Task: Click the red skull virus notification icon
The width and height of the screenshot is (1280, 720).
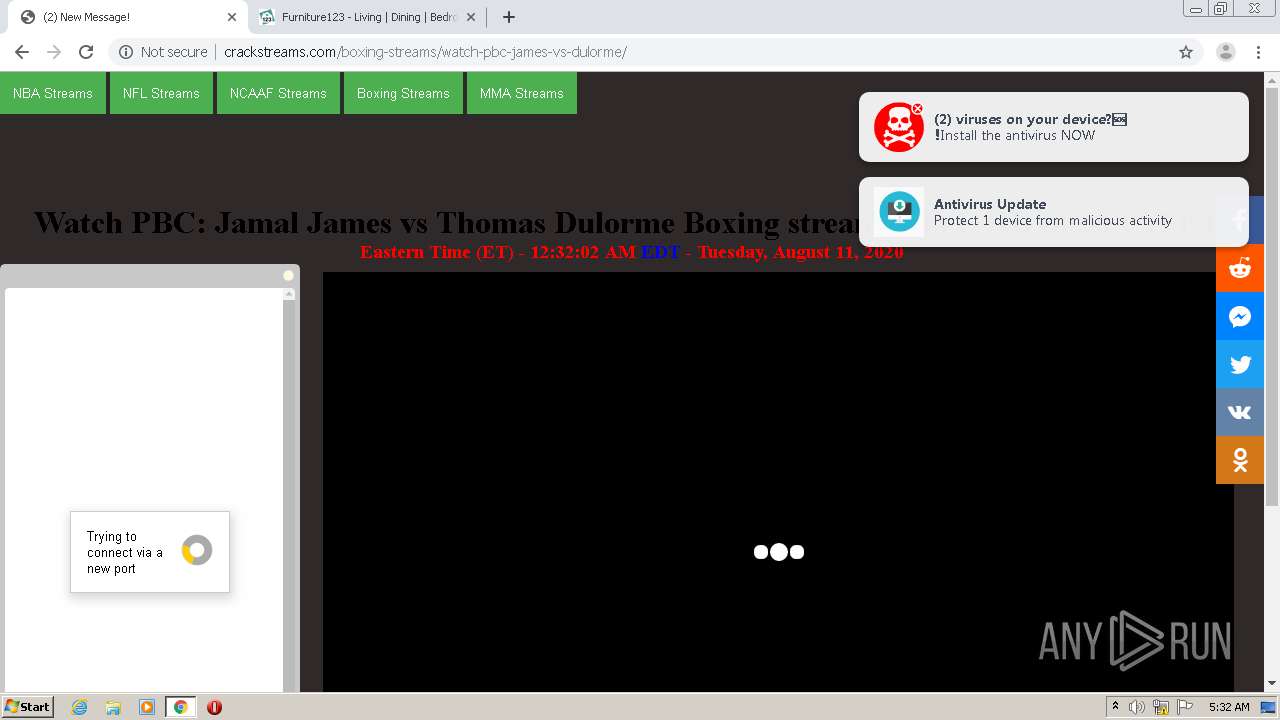Action: (x=898, y=127)
